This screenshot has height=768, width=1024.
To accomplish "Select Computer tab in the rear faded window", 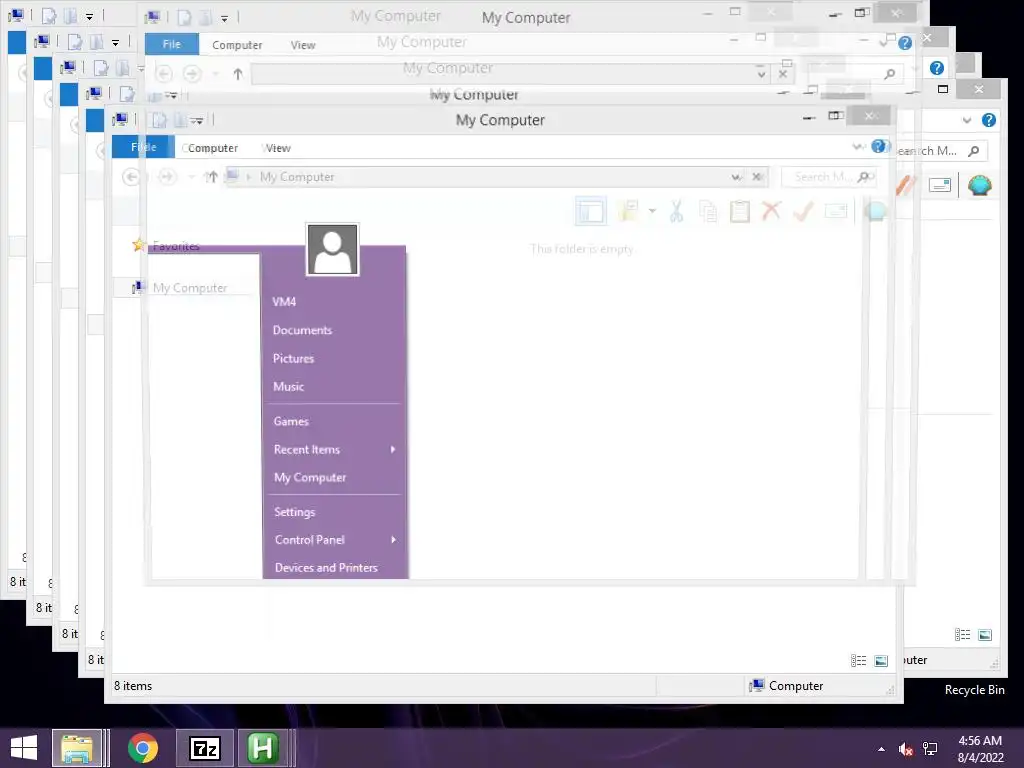I will click(237, 45).
